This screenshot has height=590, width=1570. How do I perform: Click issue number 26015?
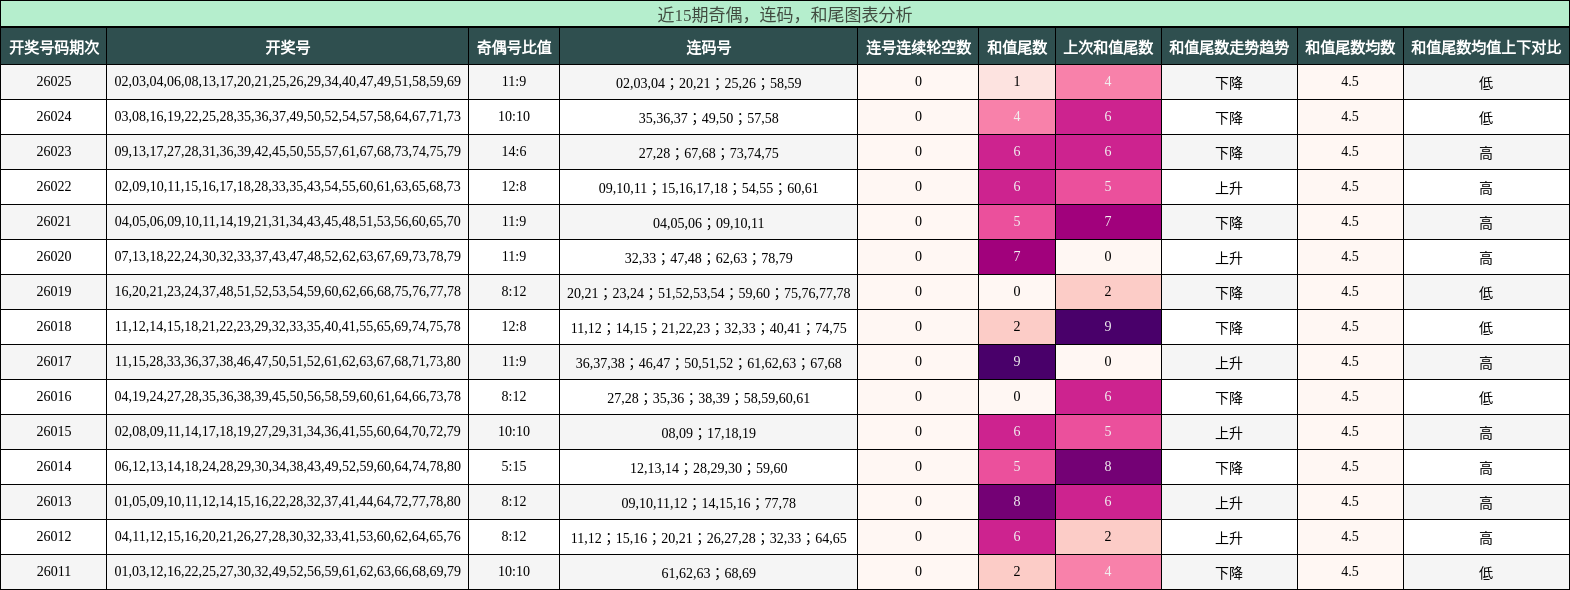point(54,432)
